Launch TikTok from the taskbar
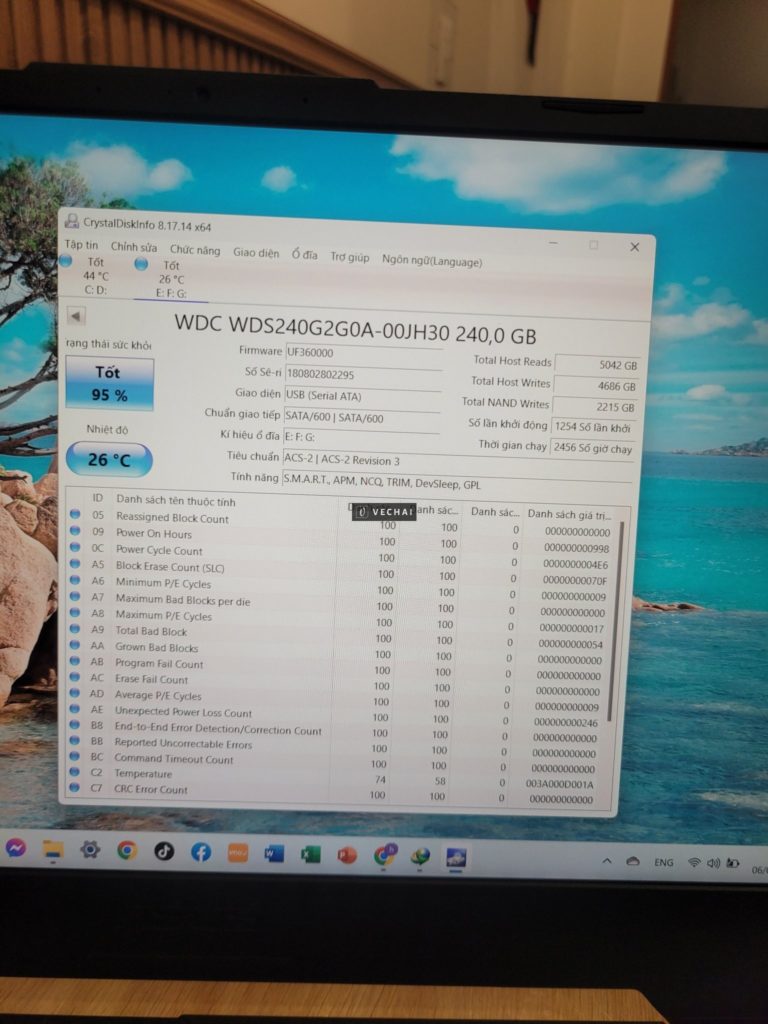The height and width of the screenshot is (1024, 768). pyautogui.click(x=164, y=851)
